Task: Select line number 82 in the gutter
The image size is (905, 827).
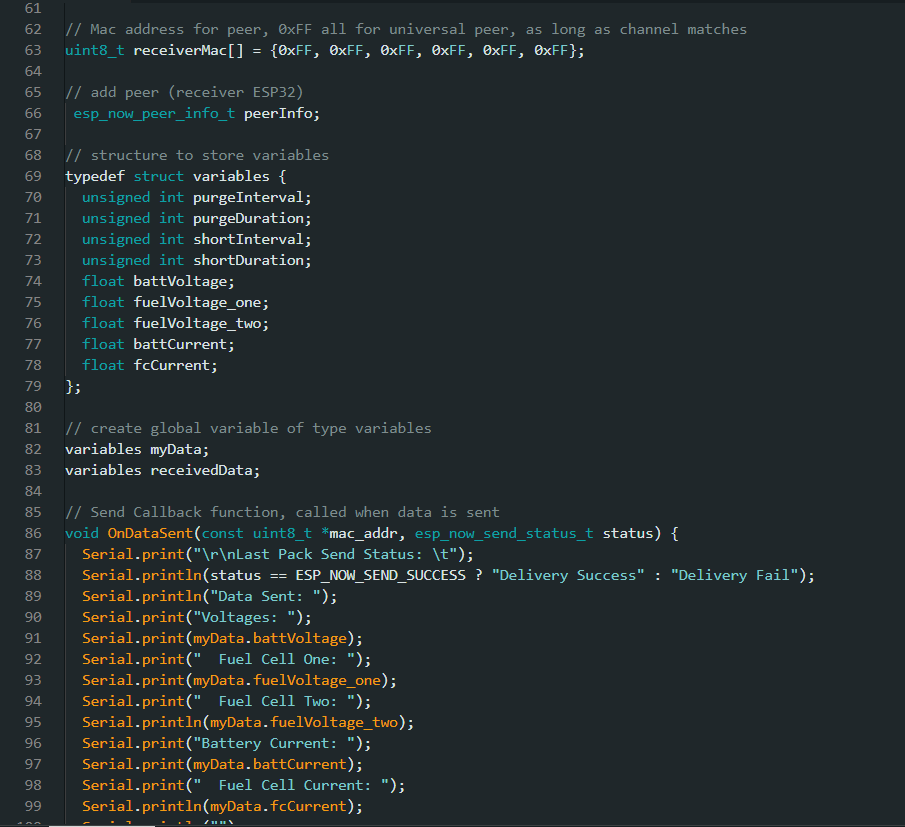Action: pos(33,449)
